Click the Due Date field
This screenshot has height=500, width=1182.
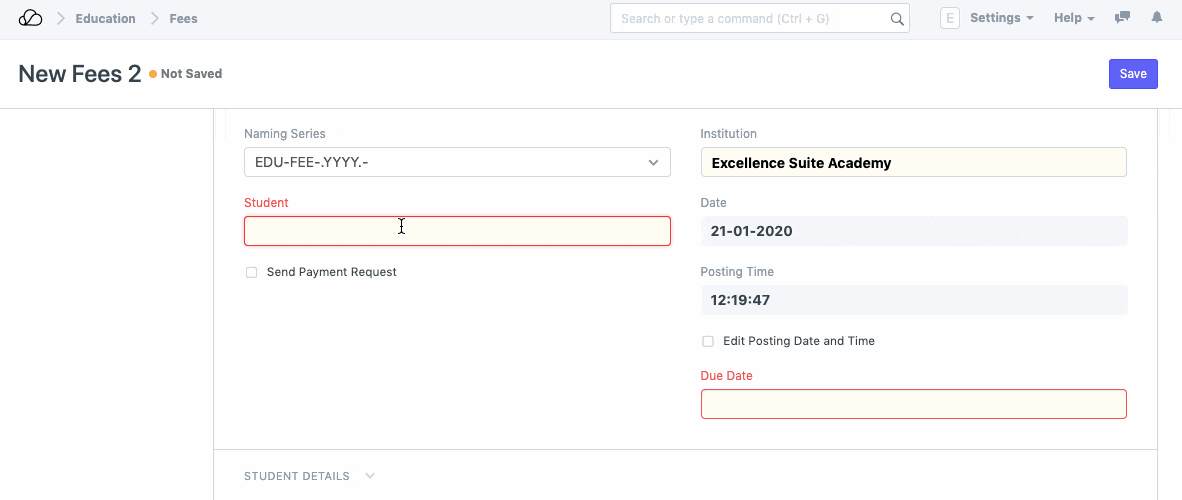pyautogui.click(x=913, y=404)
